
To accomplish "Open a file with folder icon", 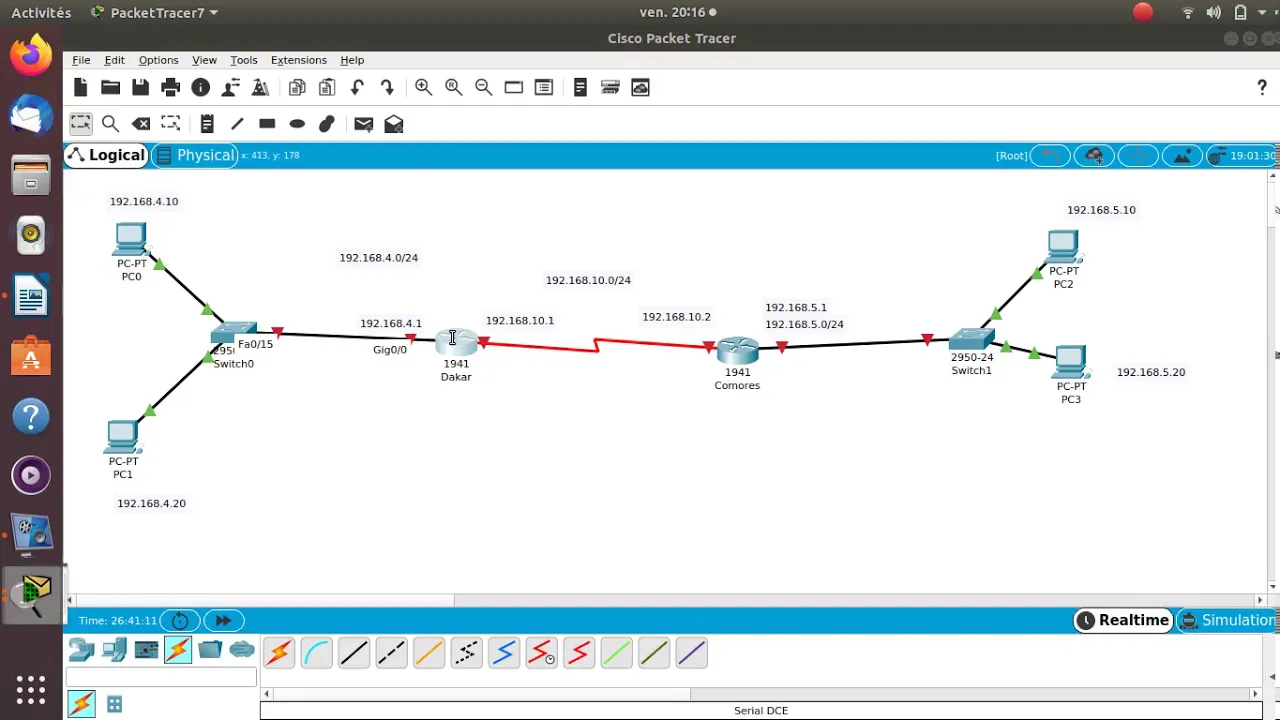I will pos(111,88).
